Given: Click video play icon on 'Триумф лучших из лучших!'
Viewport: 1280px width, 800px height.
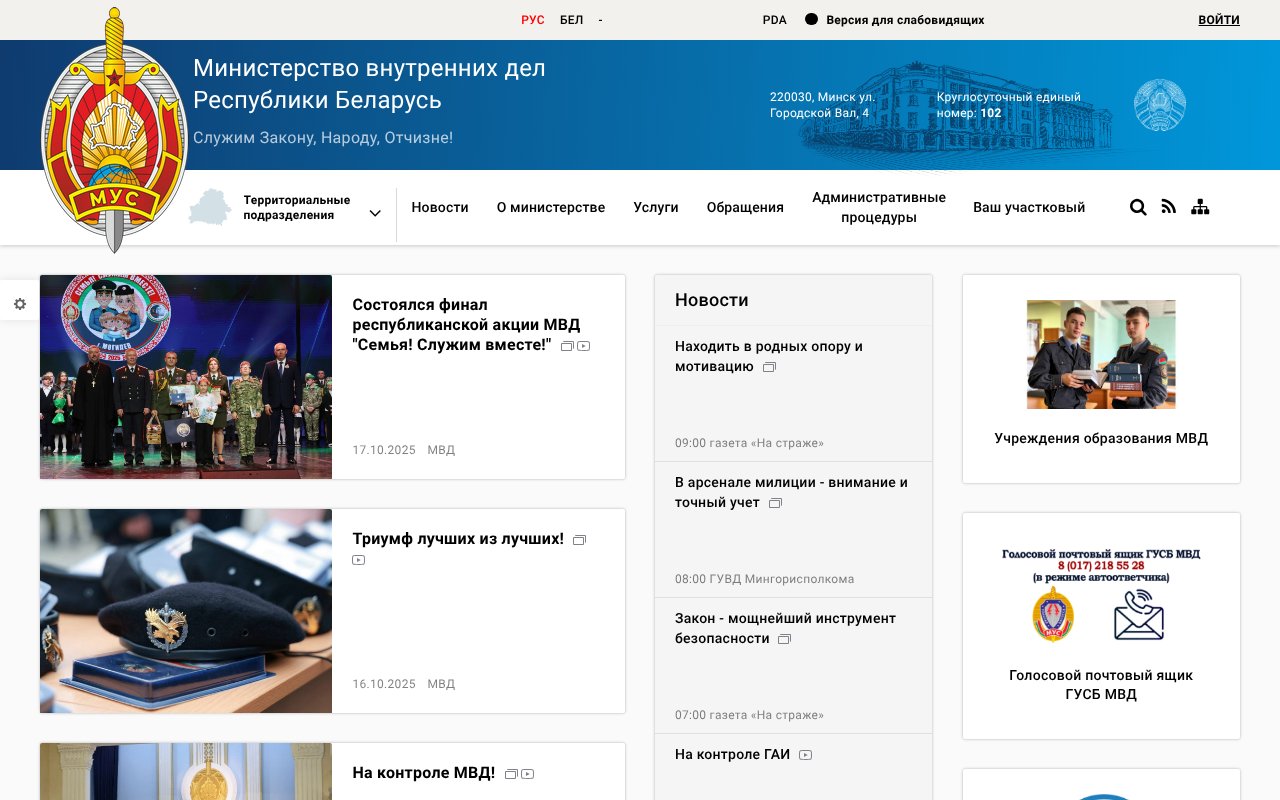Looking at the screenshot, I should pos(358,560).
